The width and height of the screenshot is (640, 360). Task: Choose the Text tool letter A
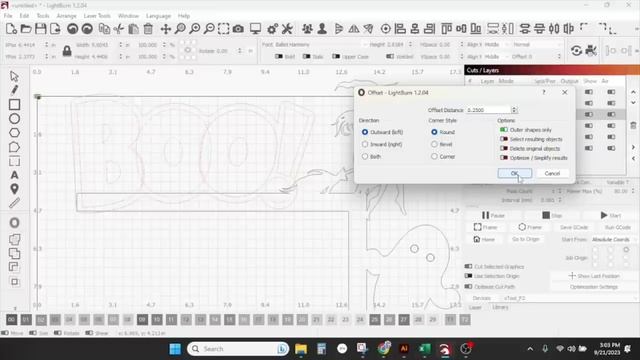[14, 175]
